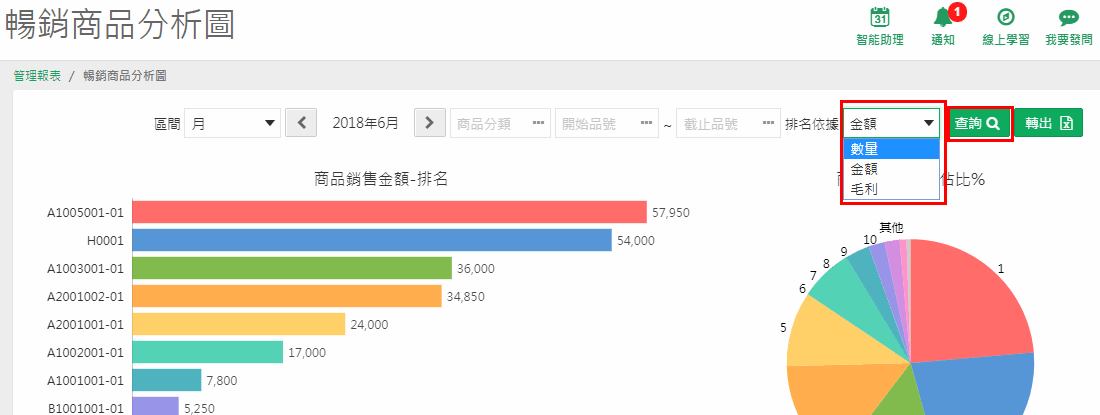The width and height of the screenshot is (1100, 415).
Task: Click the orange A2001002-01 bar
Action: (x=287, y=296)
